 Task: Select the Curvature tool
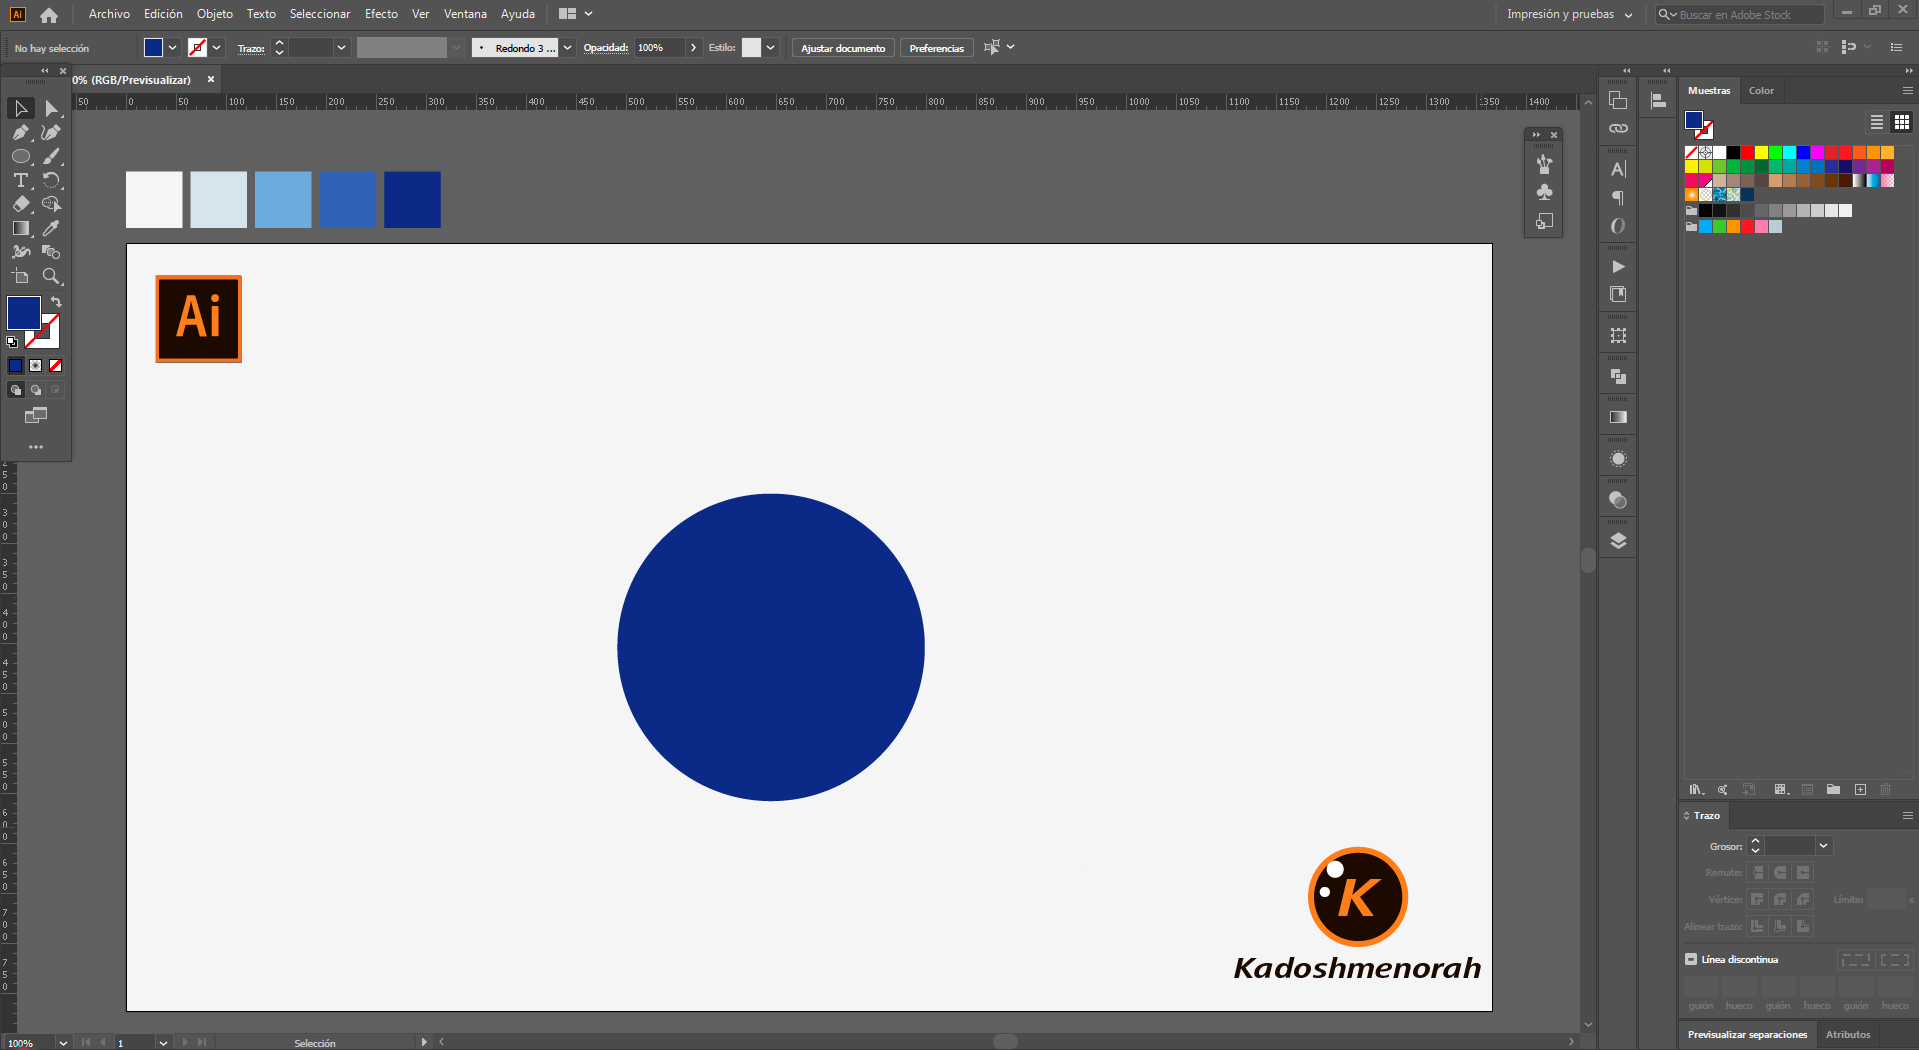coord(51,132)
